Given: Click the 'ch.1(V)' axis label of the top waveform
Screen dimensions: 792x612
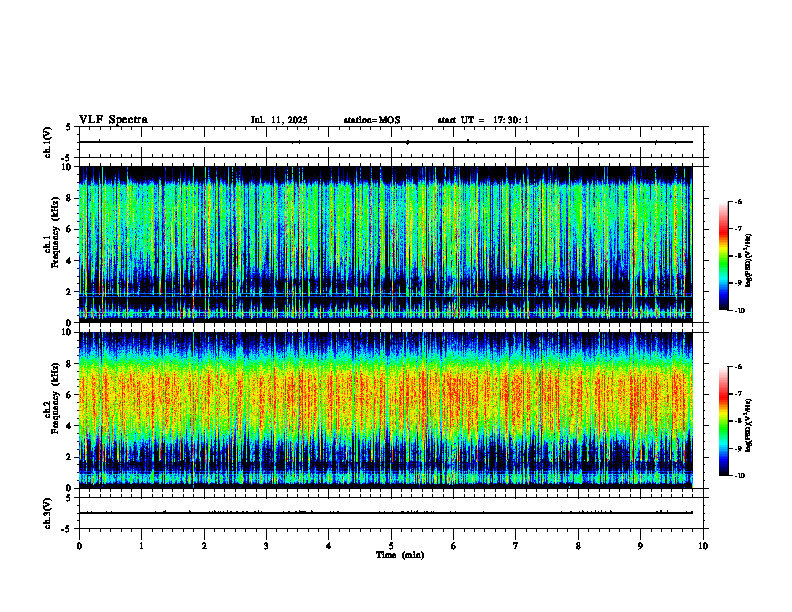Looking at the screenshot, I should (x=48, y=142).
